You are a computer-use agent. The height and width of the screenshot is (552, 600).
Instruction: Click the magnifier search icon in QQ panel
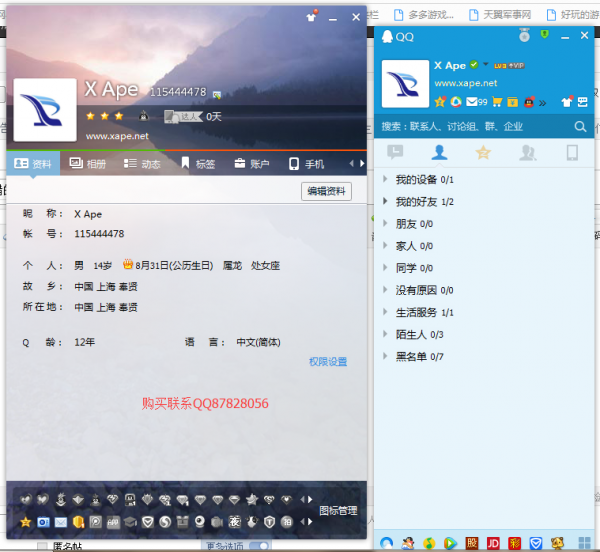[580, 126]
